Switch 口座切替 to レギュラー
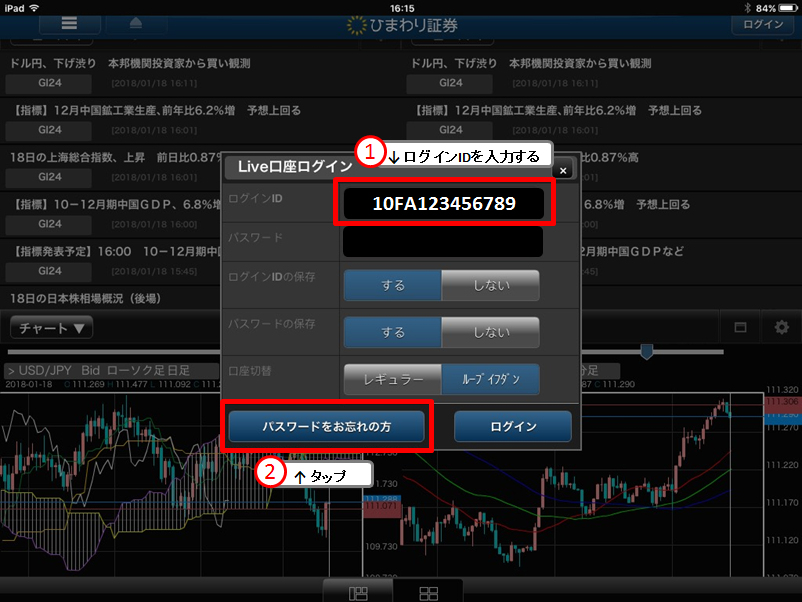Image resolution: width=802 pixels, height=602 pixels. [x=393, y=380]
